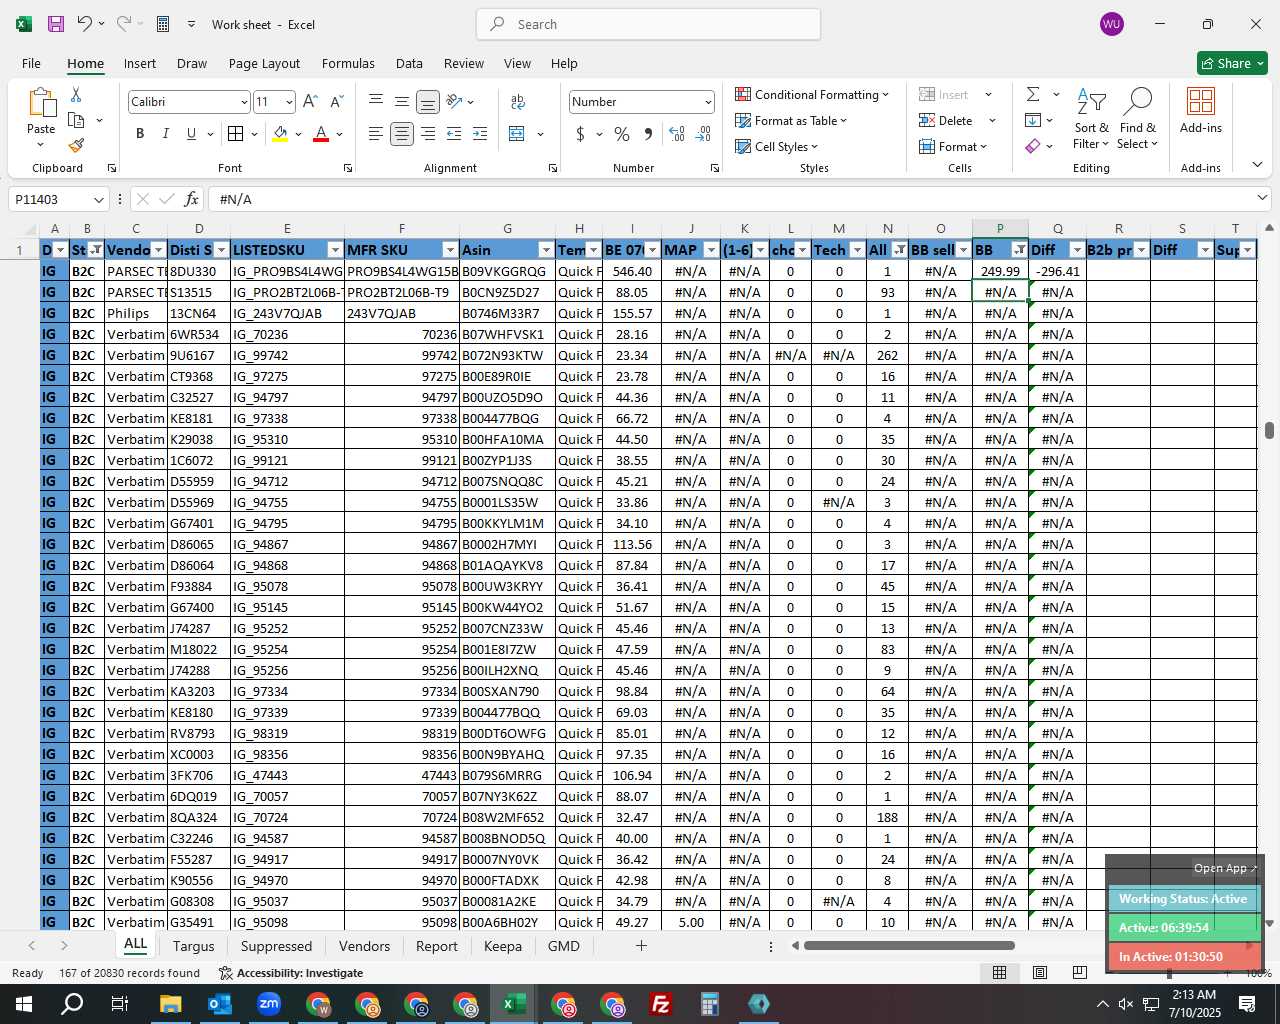Click the Open App link in the status widget
This screenshot has height=1024, width=1280.
pos(1224,868)
